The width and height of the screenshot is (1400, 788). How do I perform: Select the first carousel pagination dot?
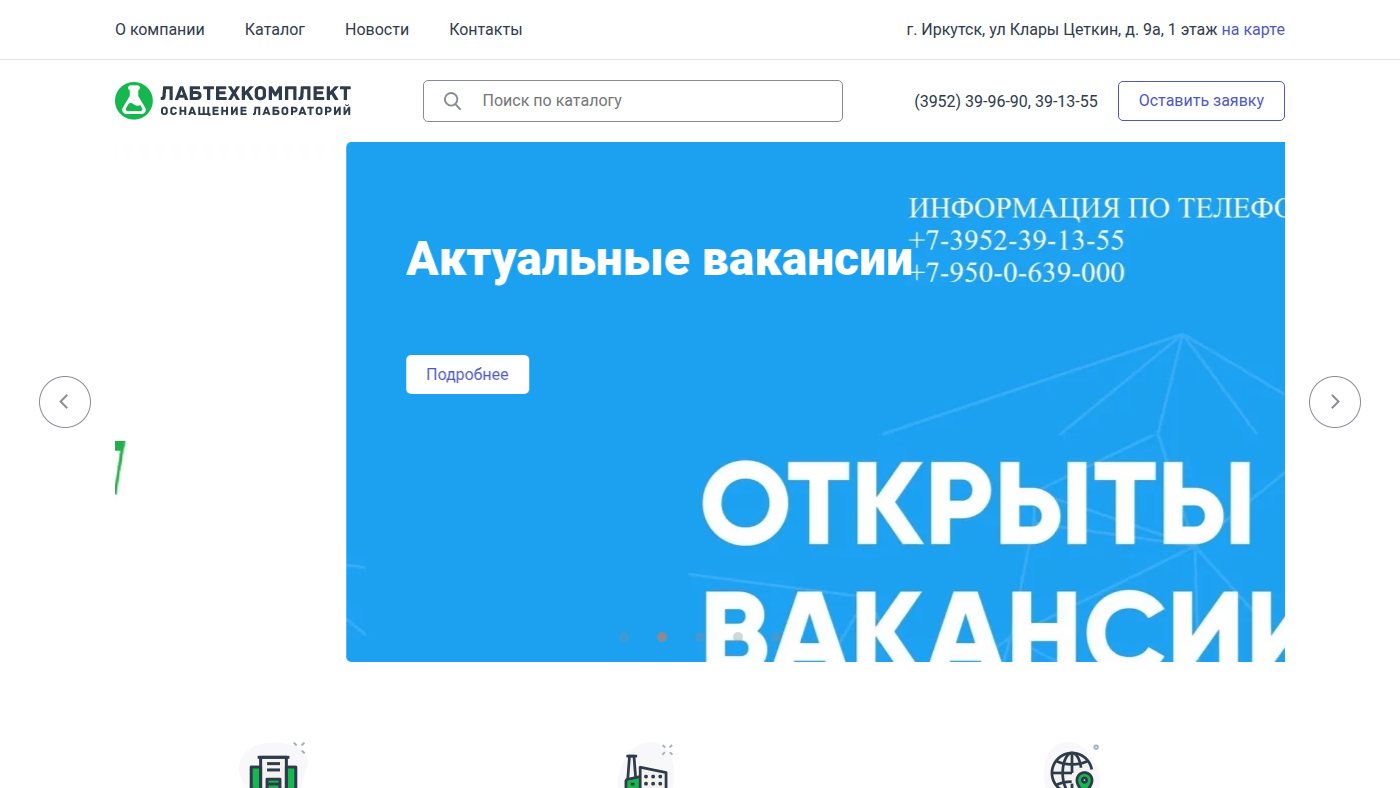624,637
